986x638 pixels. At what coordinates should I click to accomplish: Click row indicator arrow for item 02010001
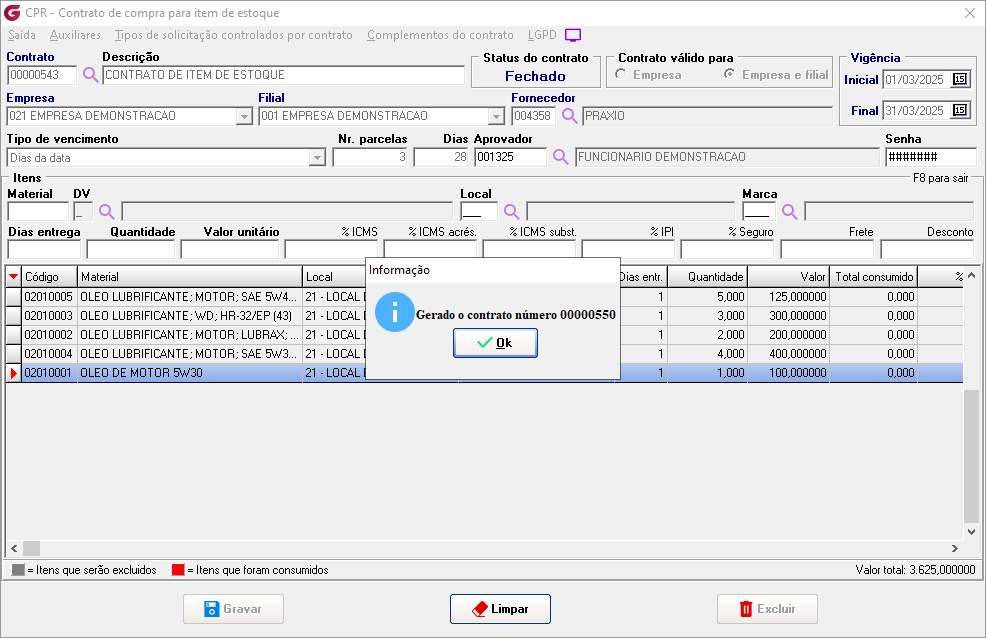[x=14, y=373]
